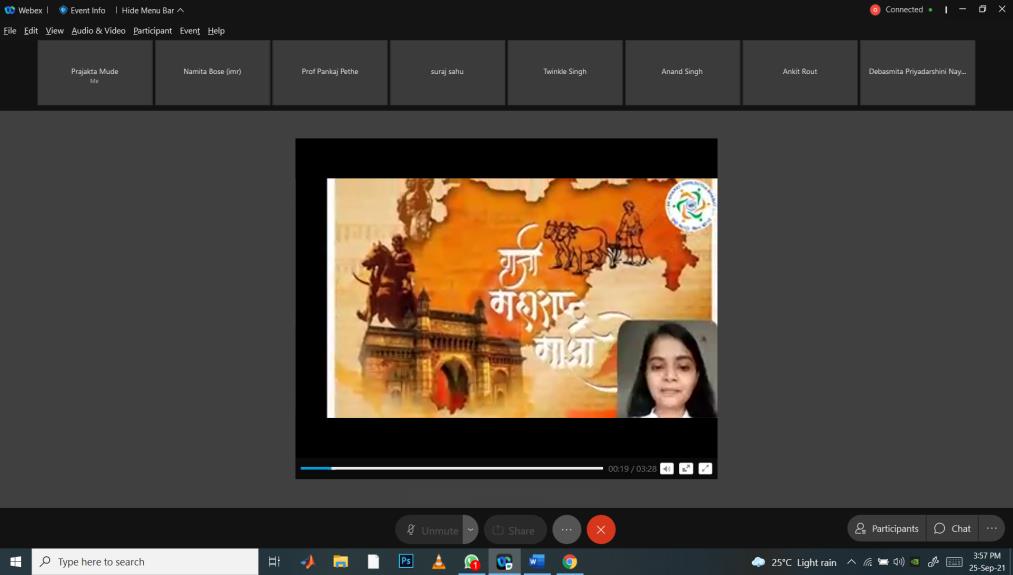Open WhatsApp from the taskbar
The height and width of the screenshot is (575, 1013).
tap(472, 561)
